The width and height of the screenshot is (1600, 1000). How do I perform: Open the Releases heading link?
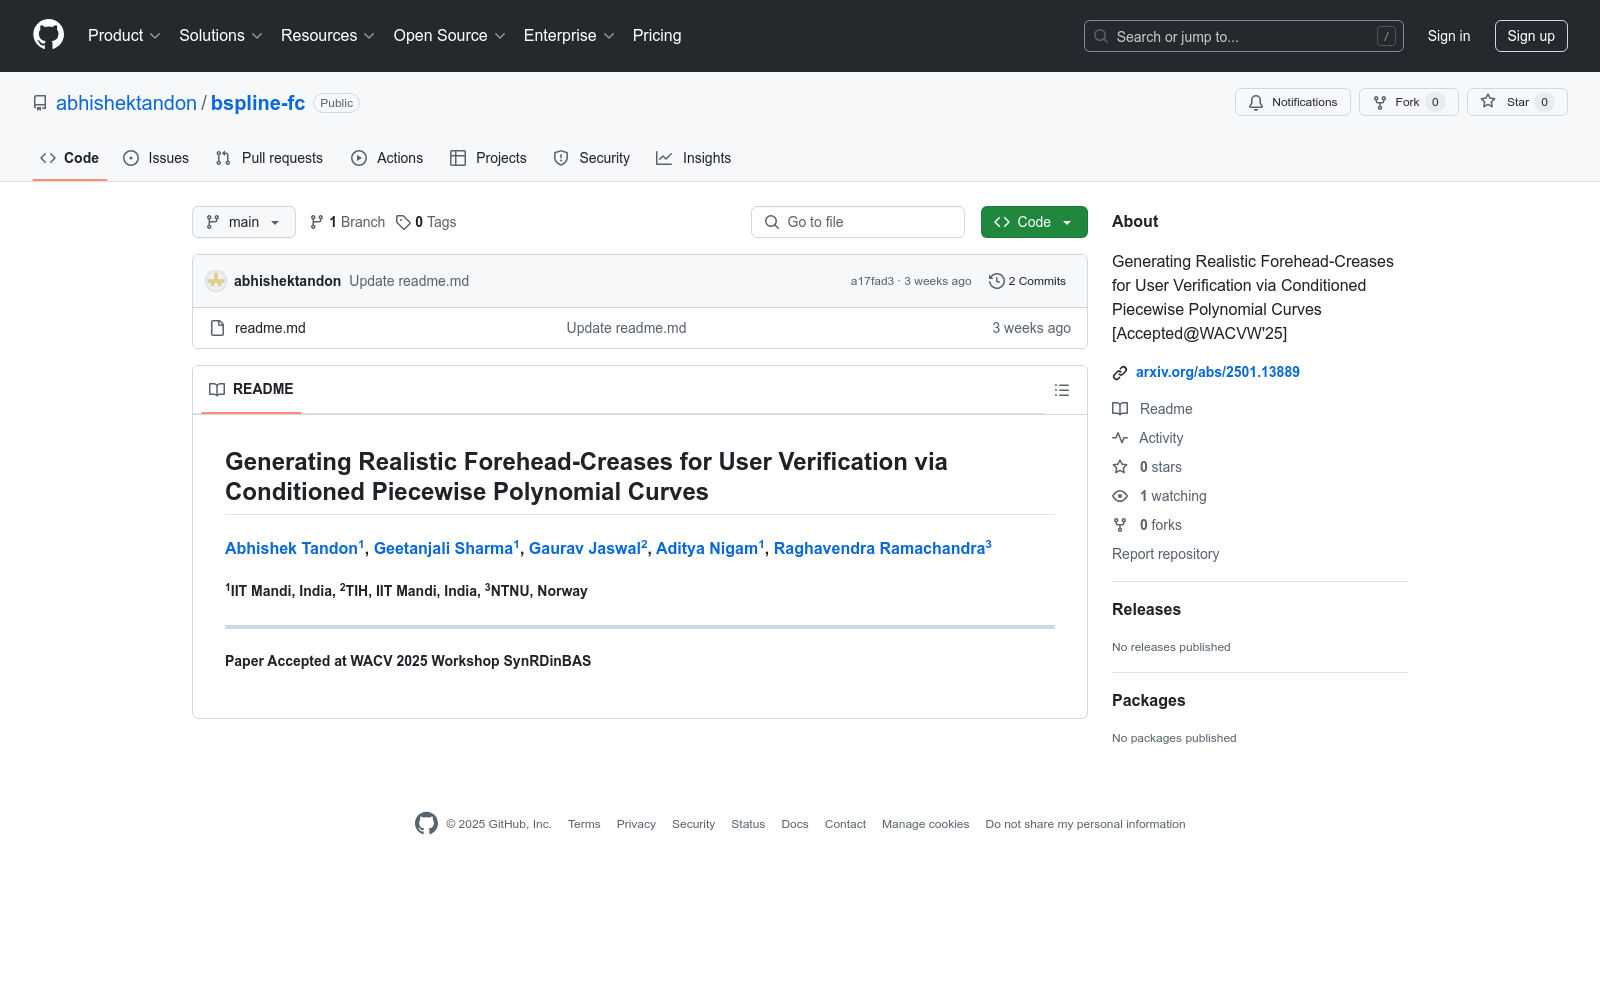tap(1146, 610)
